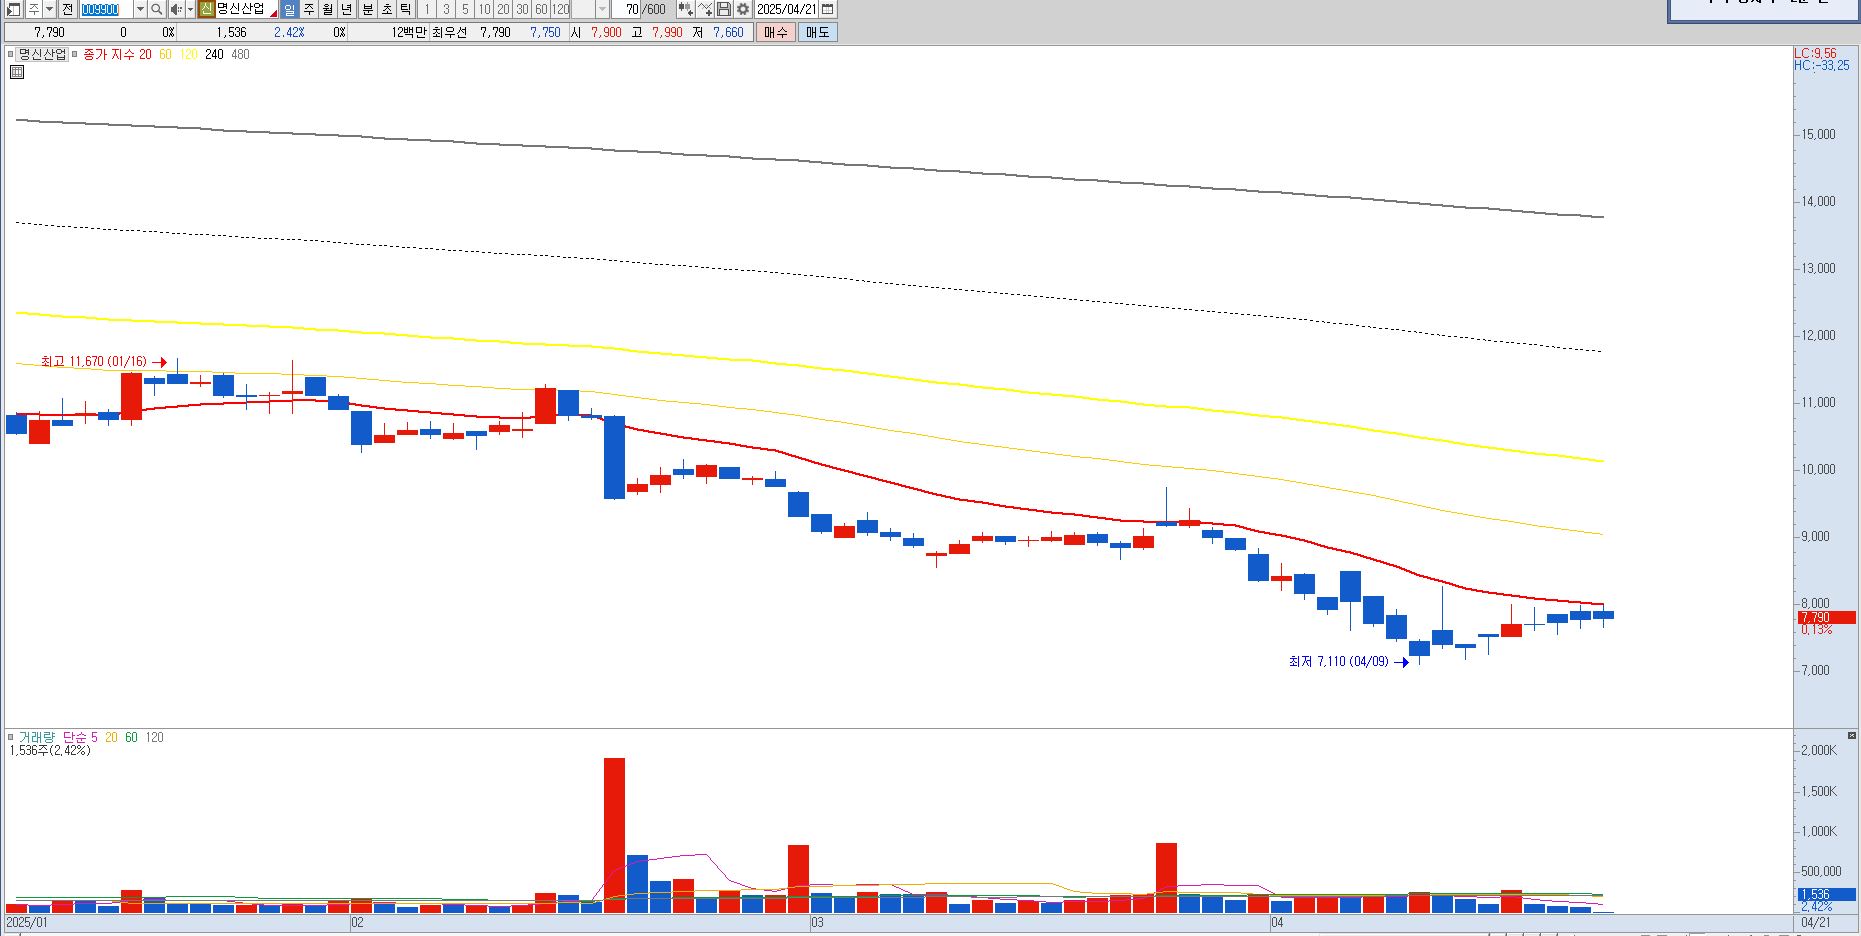Image resolution: width=1861 pixels, height=936 pixels.
Task: Open the chart settings gear icon
Action: tap(743, 9)
